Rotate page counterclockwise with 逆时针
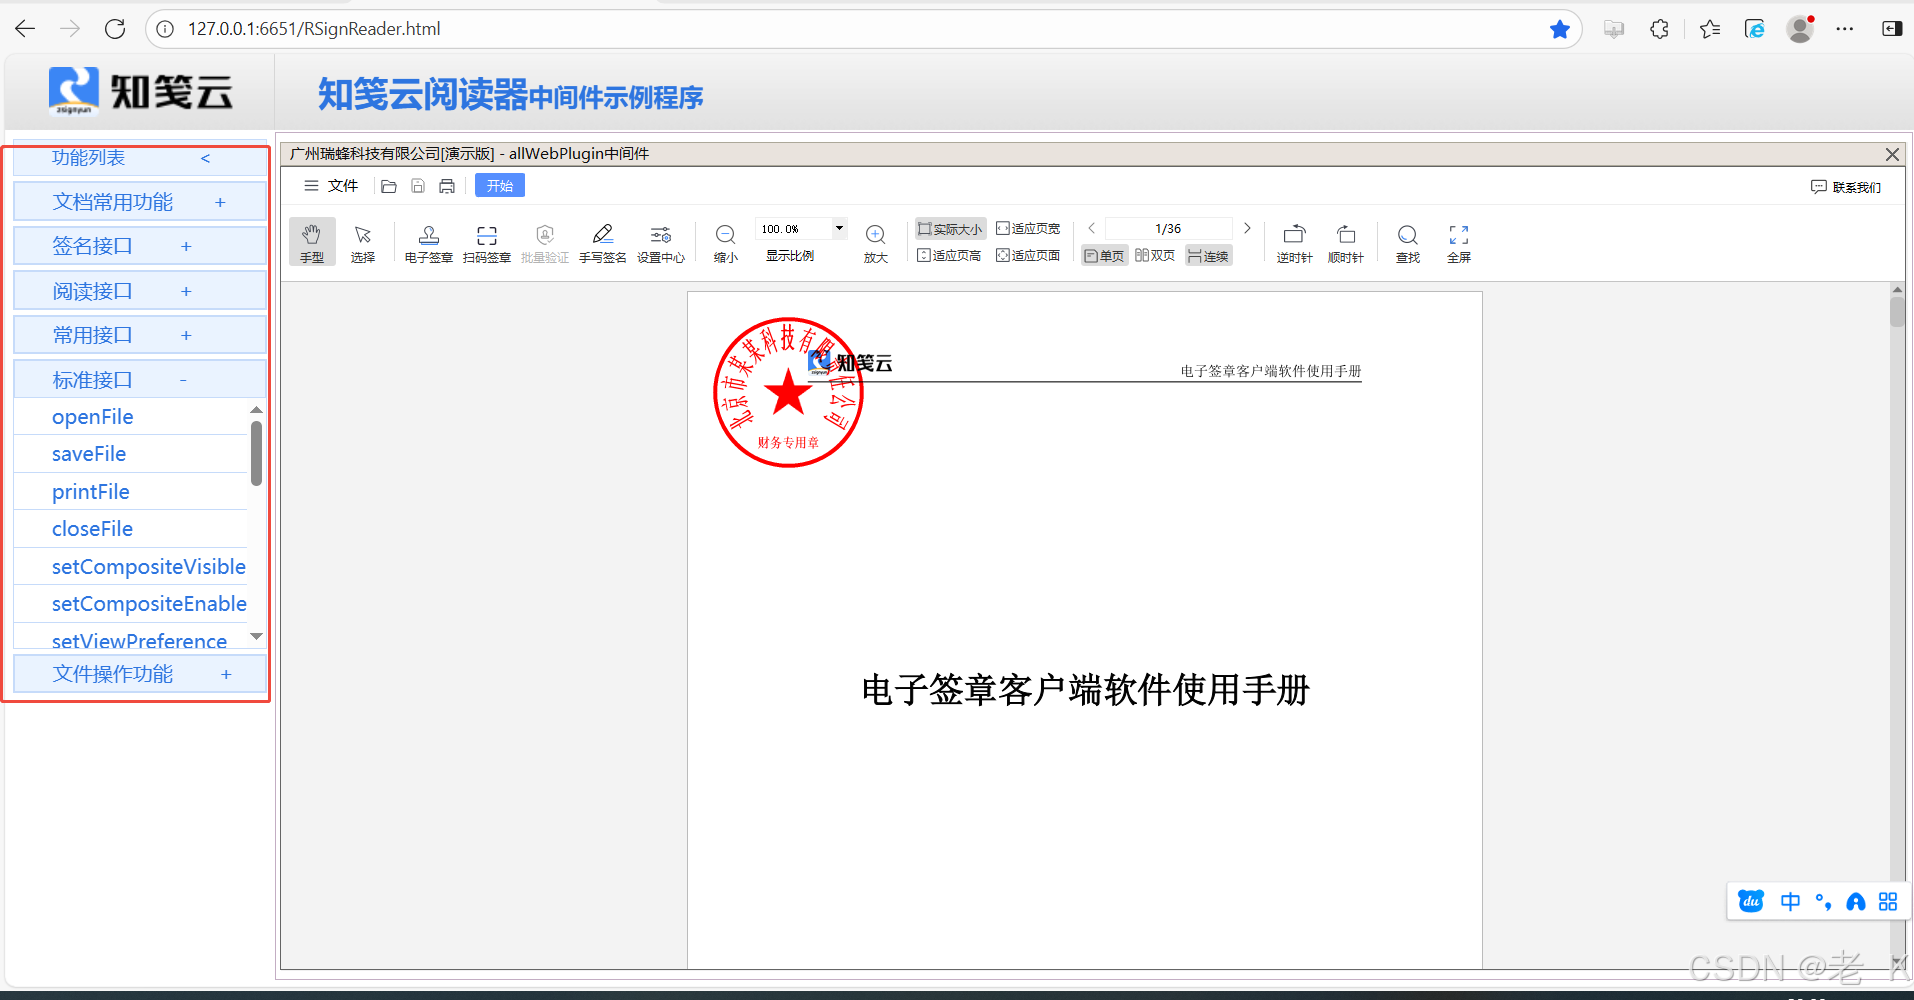 [x=1294, y=242]
